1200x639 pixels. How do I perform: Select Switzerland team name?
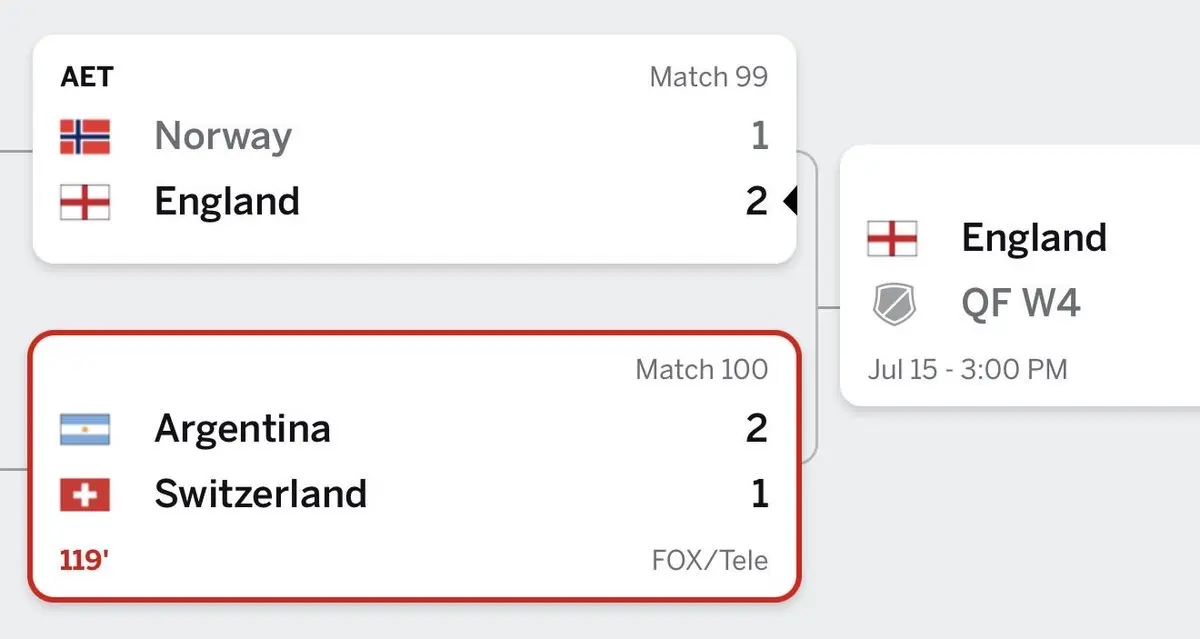[x=260, y=494]
